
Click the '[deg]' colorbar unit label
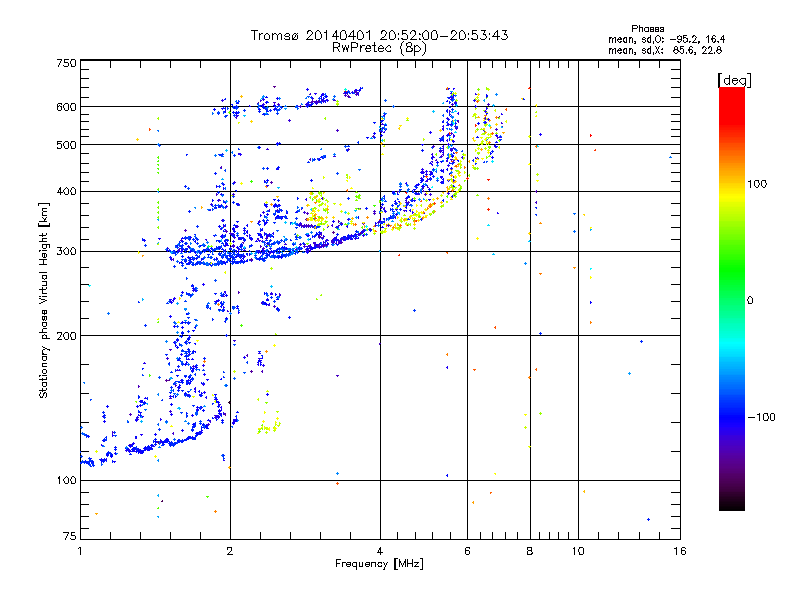pyautogui.click(x=734, y=80)
